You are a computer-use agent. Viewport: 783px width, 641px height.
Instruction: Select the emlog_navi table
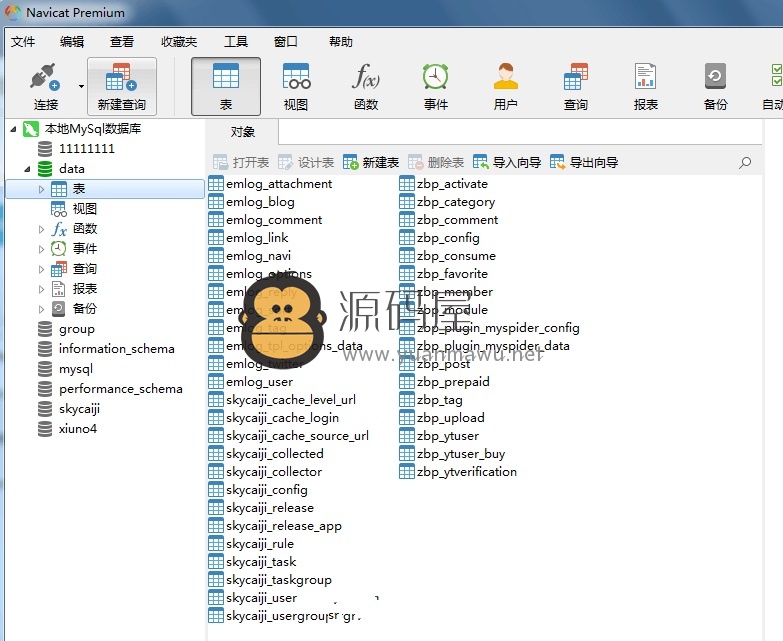click(x=250, y=256)
